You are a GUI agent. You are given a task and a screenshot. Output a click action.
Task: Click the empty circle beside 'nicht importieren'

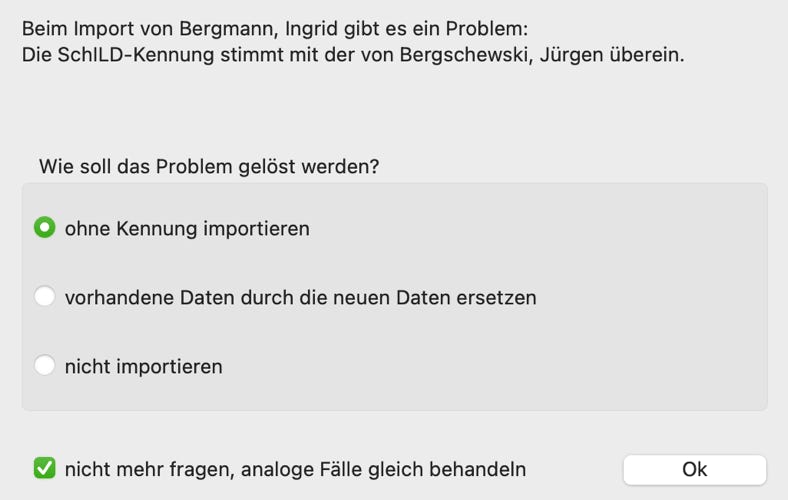[x=44, y=366]
